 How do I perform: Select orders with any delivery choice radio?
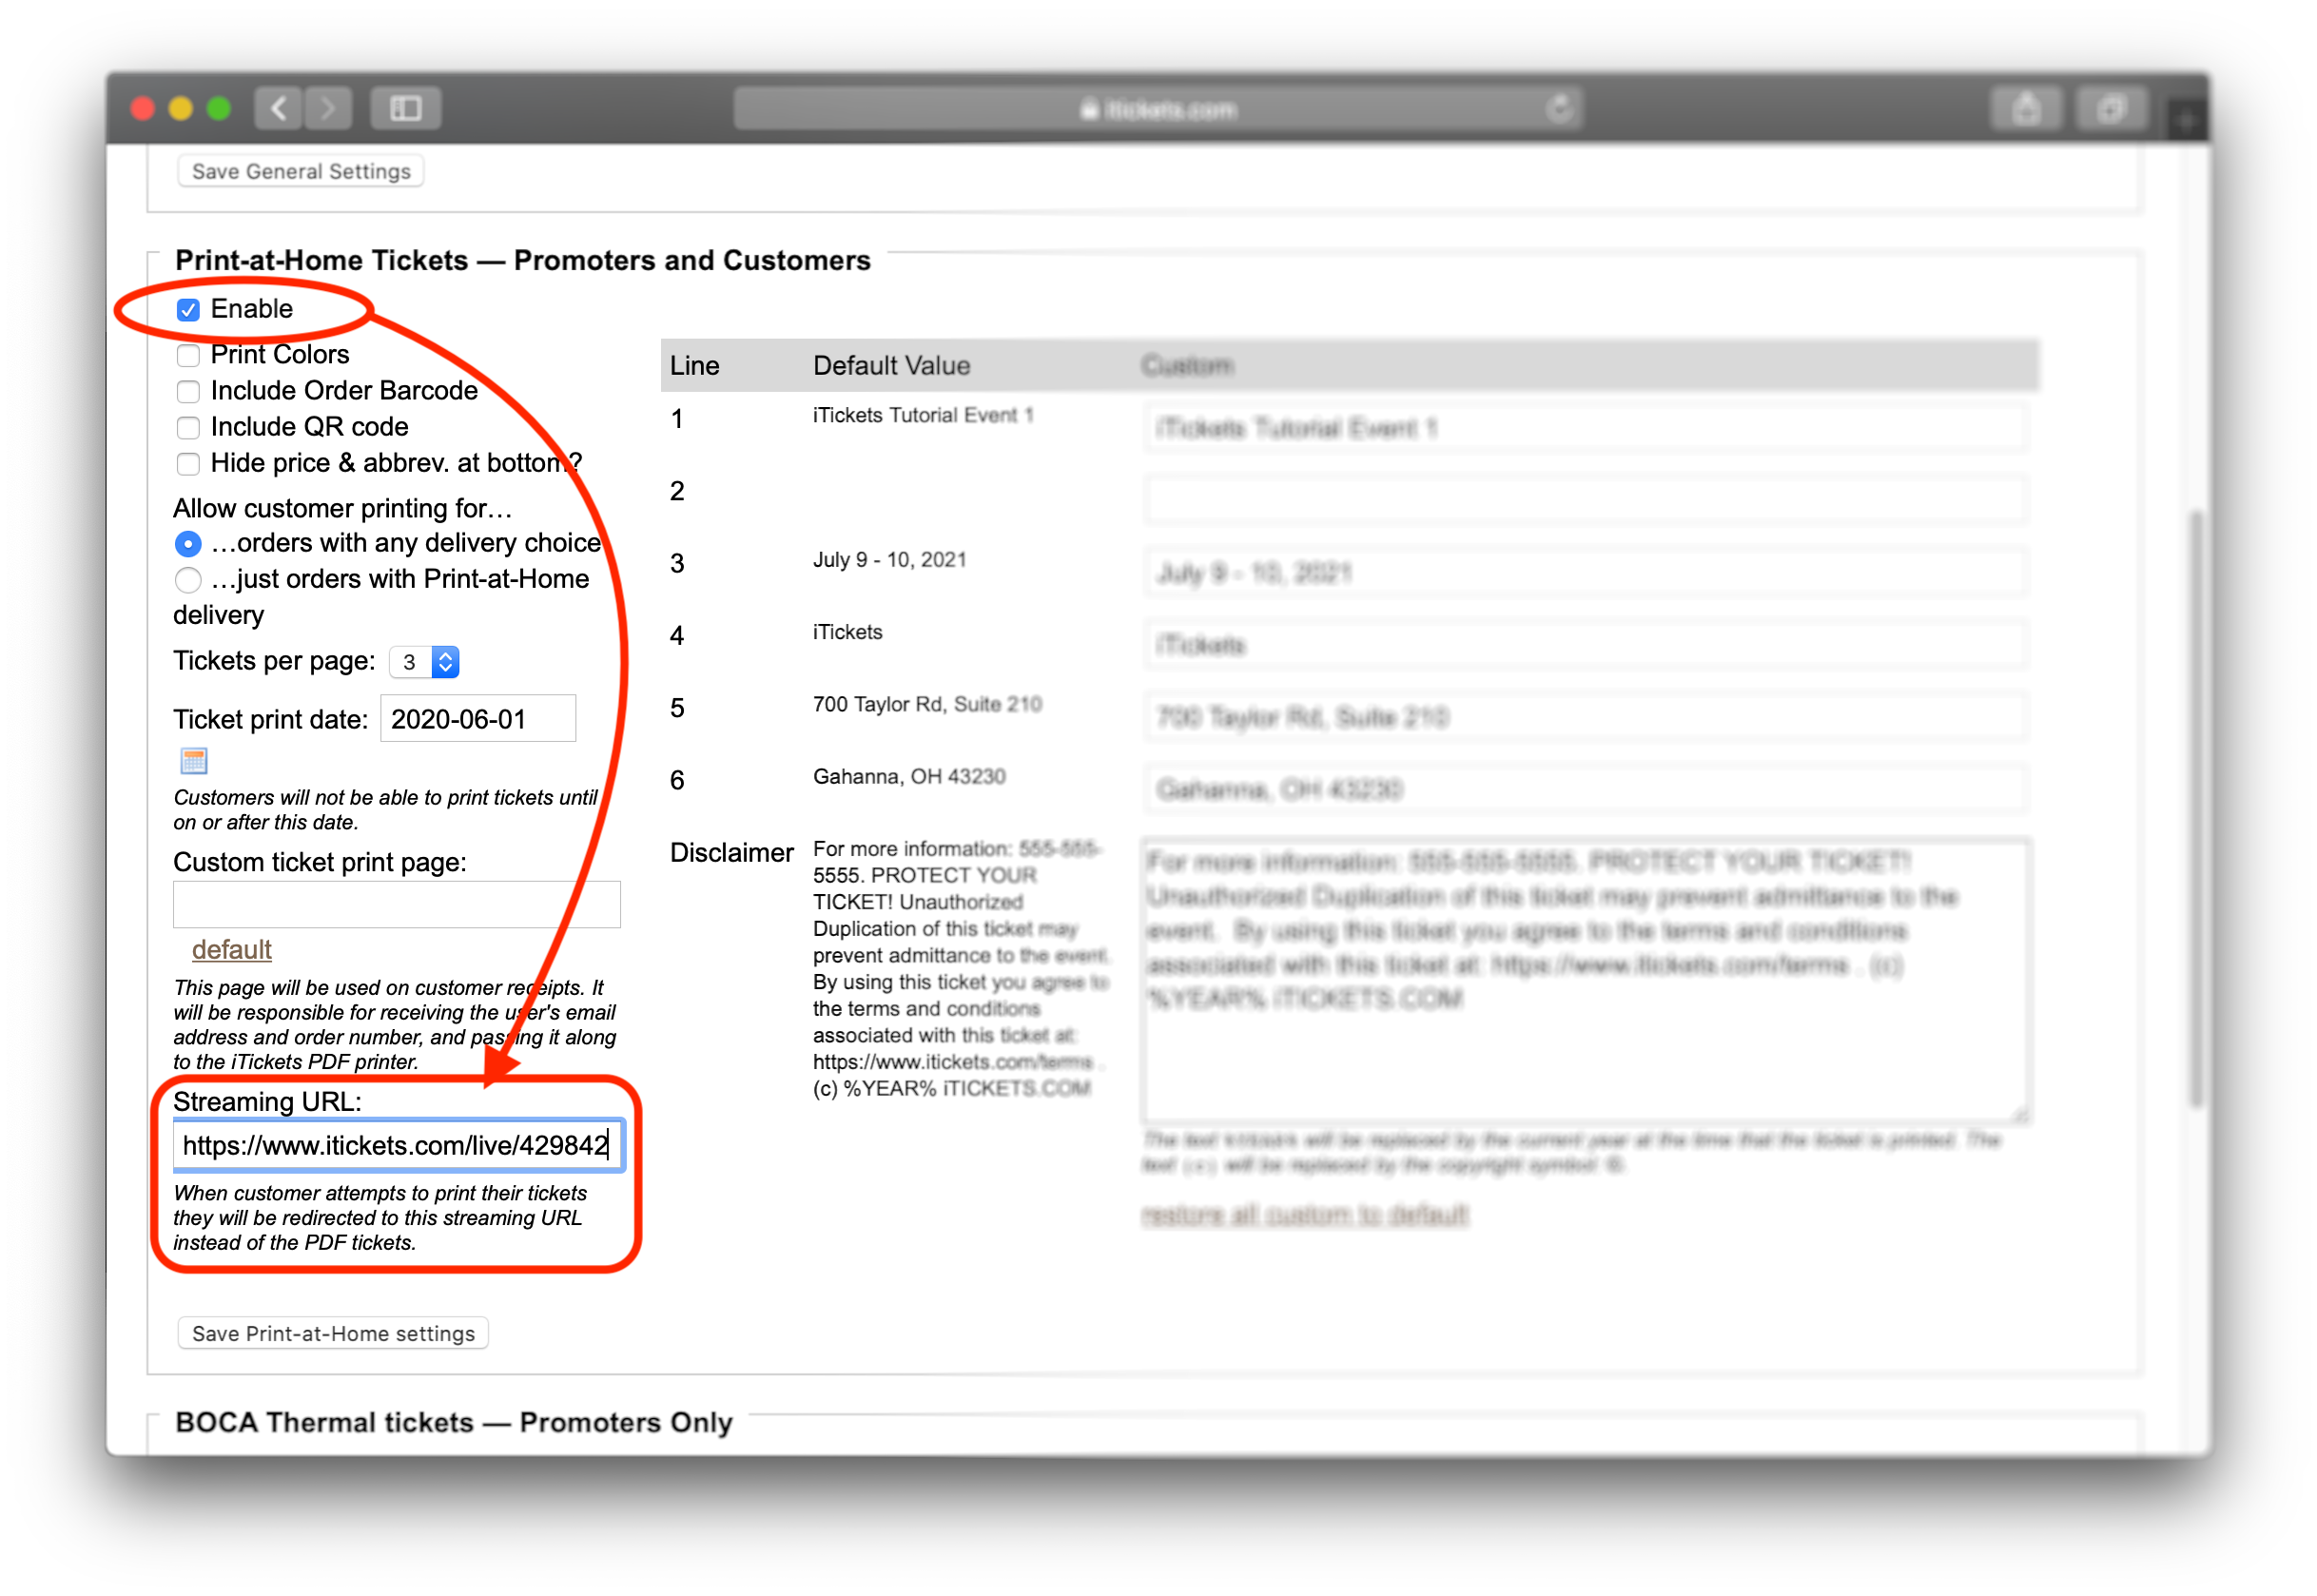click(x=188, y=544)
